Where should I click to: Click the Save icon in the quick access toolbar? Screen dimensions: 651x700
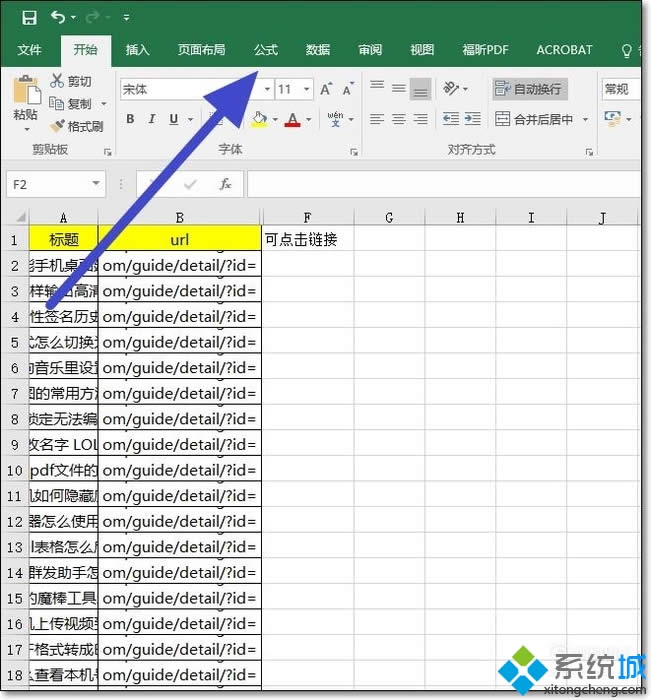pos(29,18)
